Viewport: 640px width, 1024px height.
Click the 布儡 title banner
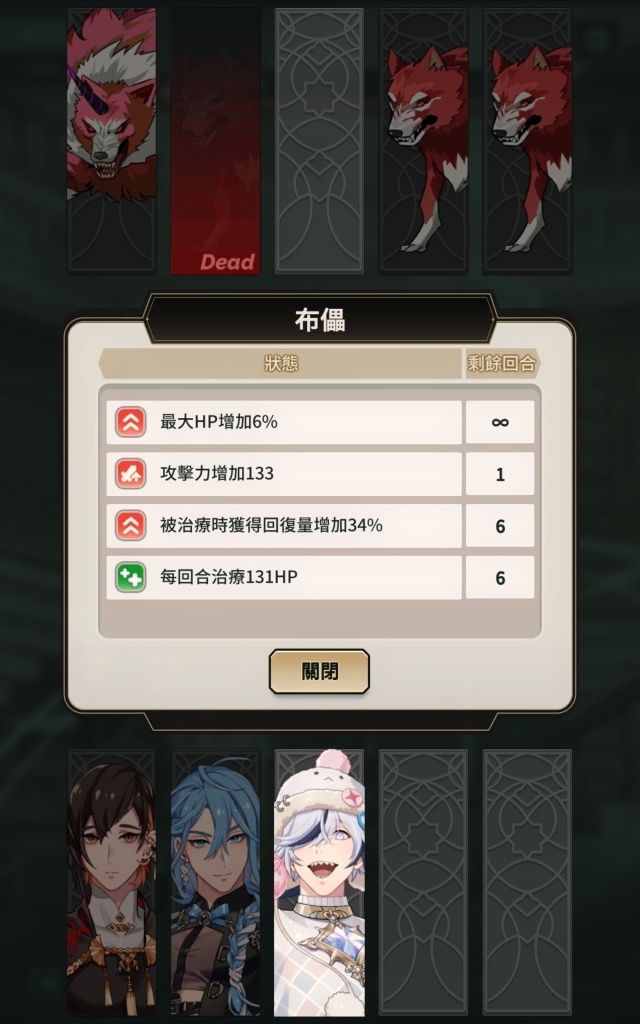[x=319, y=319]
